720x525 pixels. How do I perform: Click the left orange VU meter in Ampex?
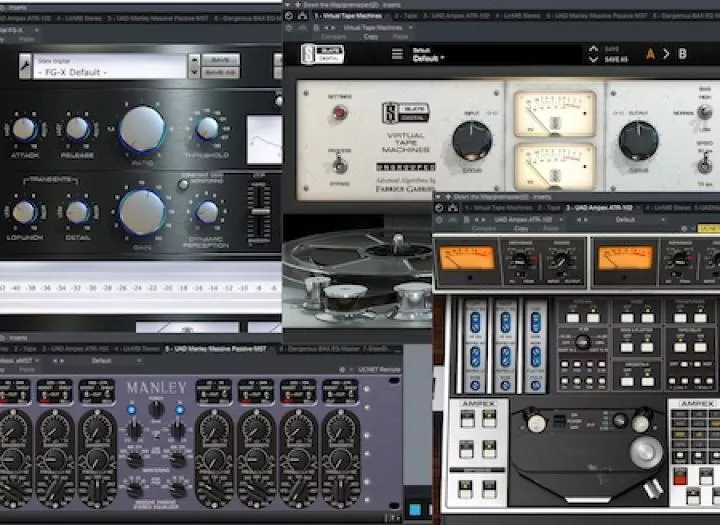tap(466, 258)
